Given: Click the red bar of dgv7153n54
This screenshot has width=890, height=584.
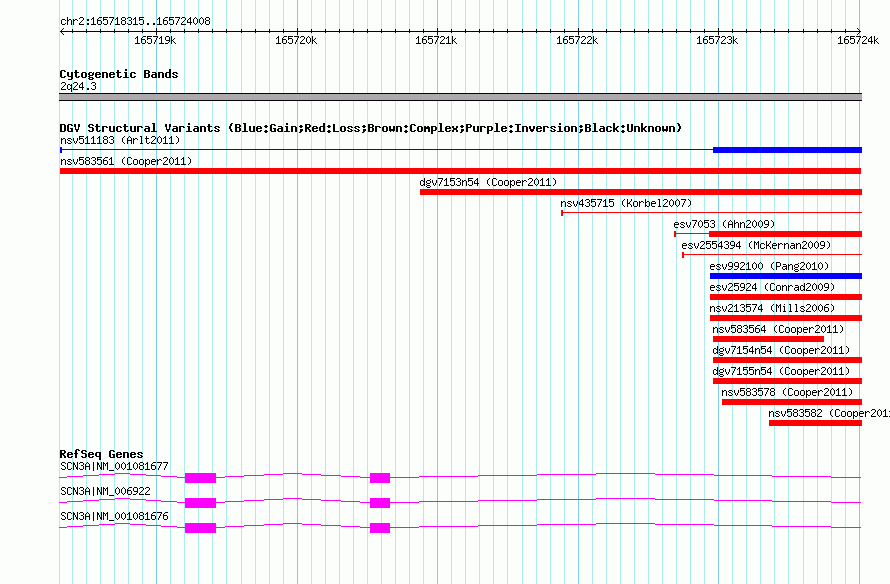Looking at the screenshot, I should pyautogui.click(x=641, y=192).
